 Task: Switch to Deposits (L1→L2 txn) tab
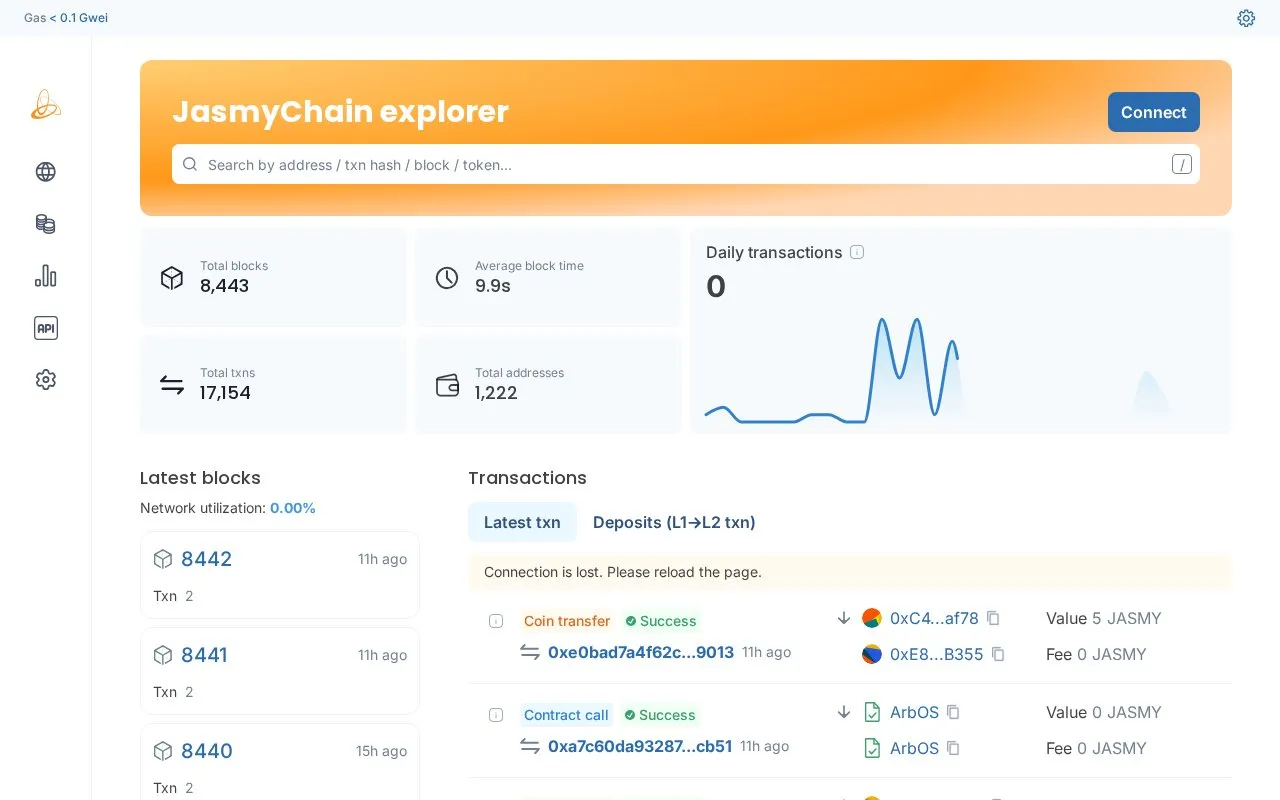point(674,522)
